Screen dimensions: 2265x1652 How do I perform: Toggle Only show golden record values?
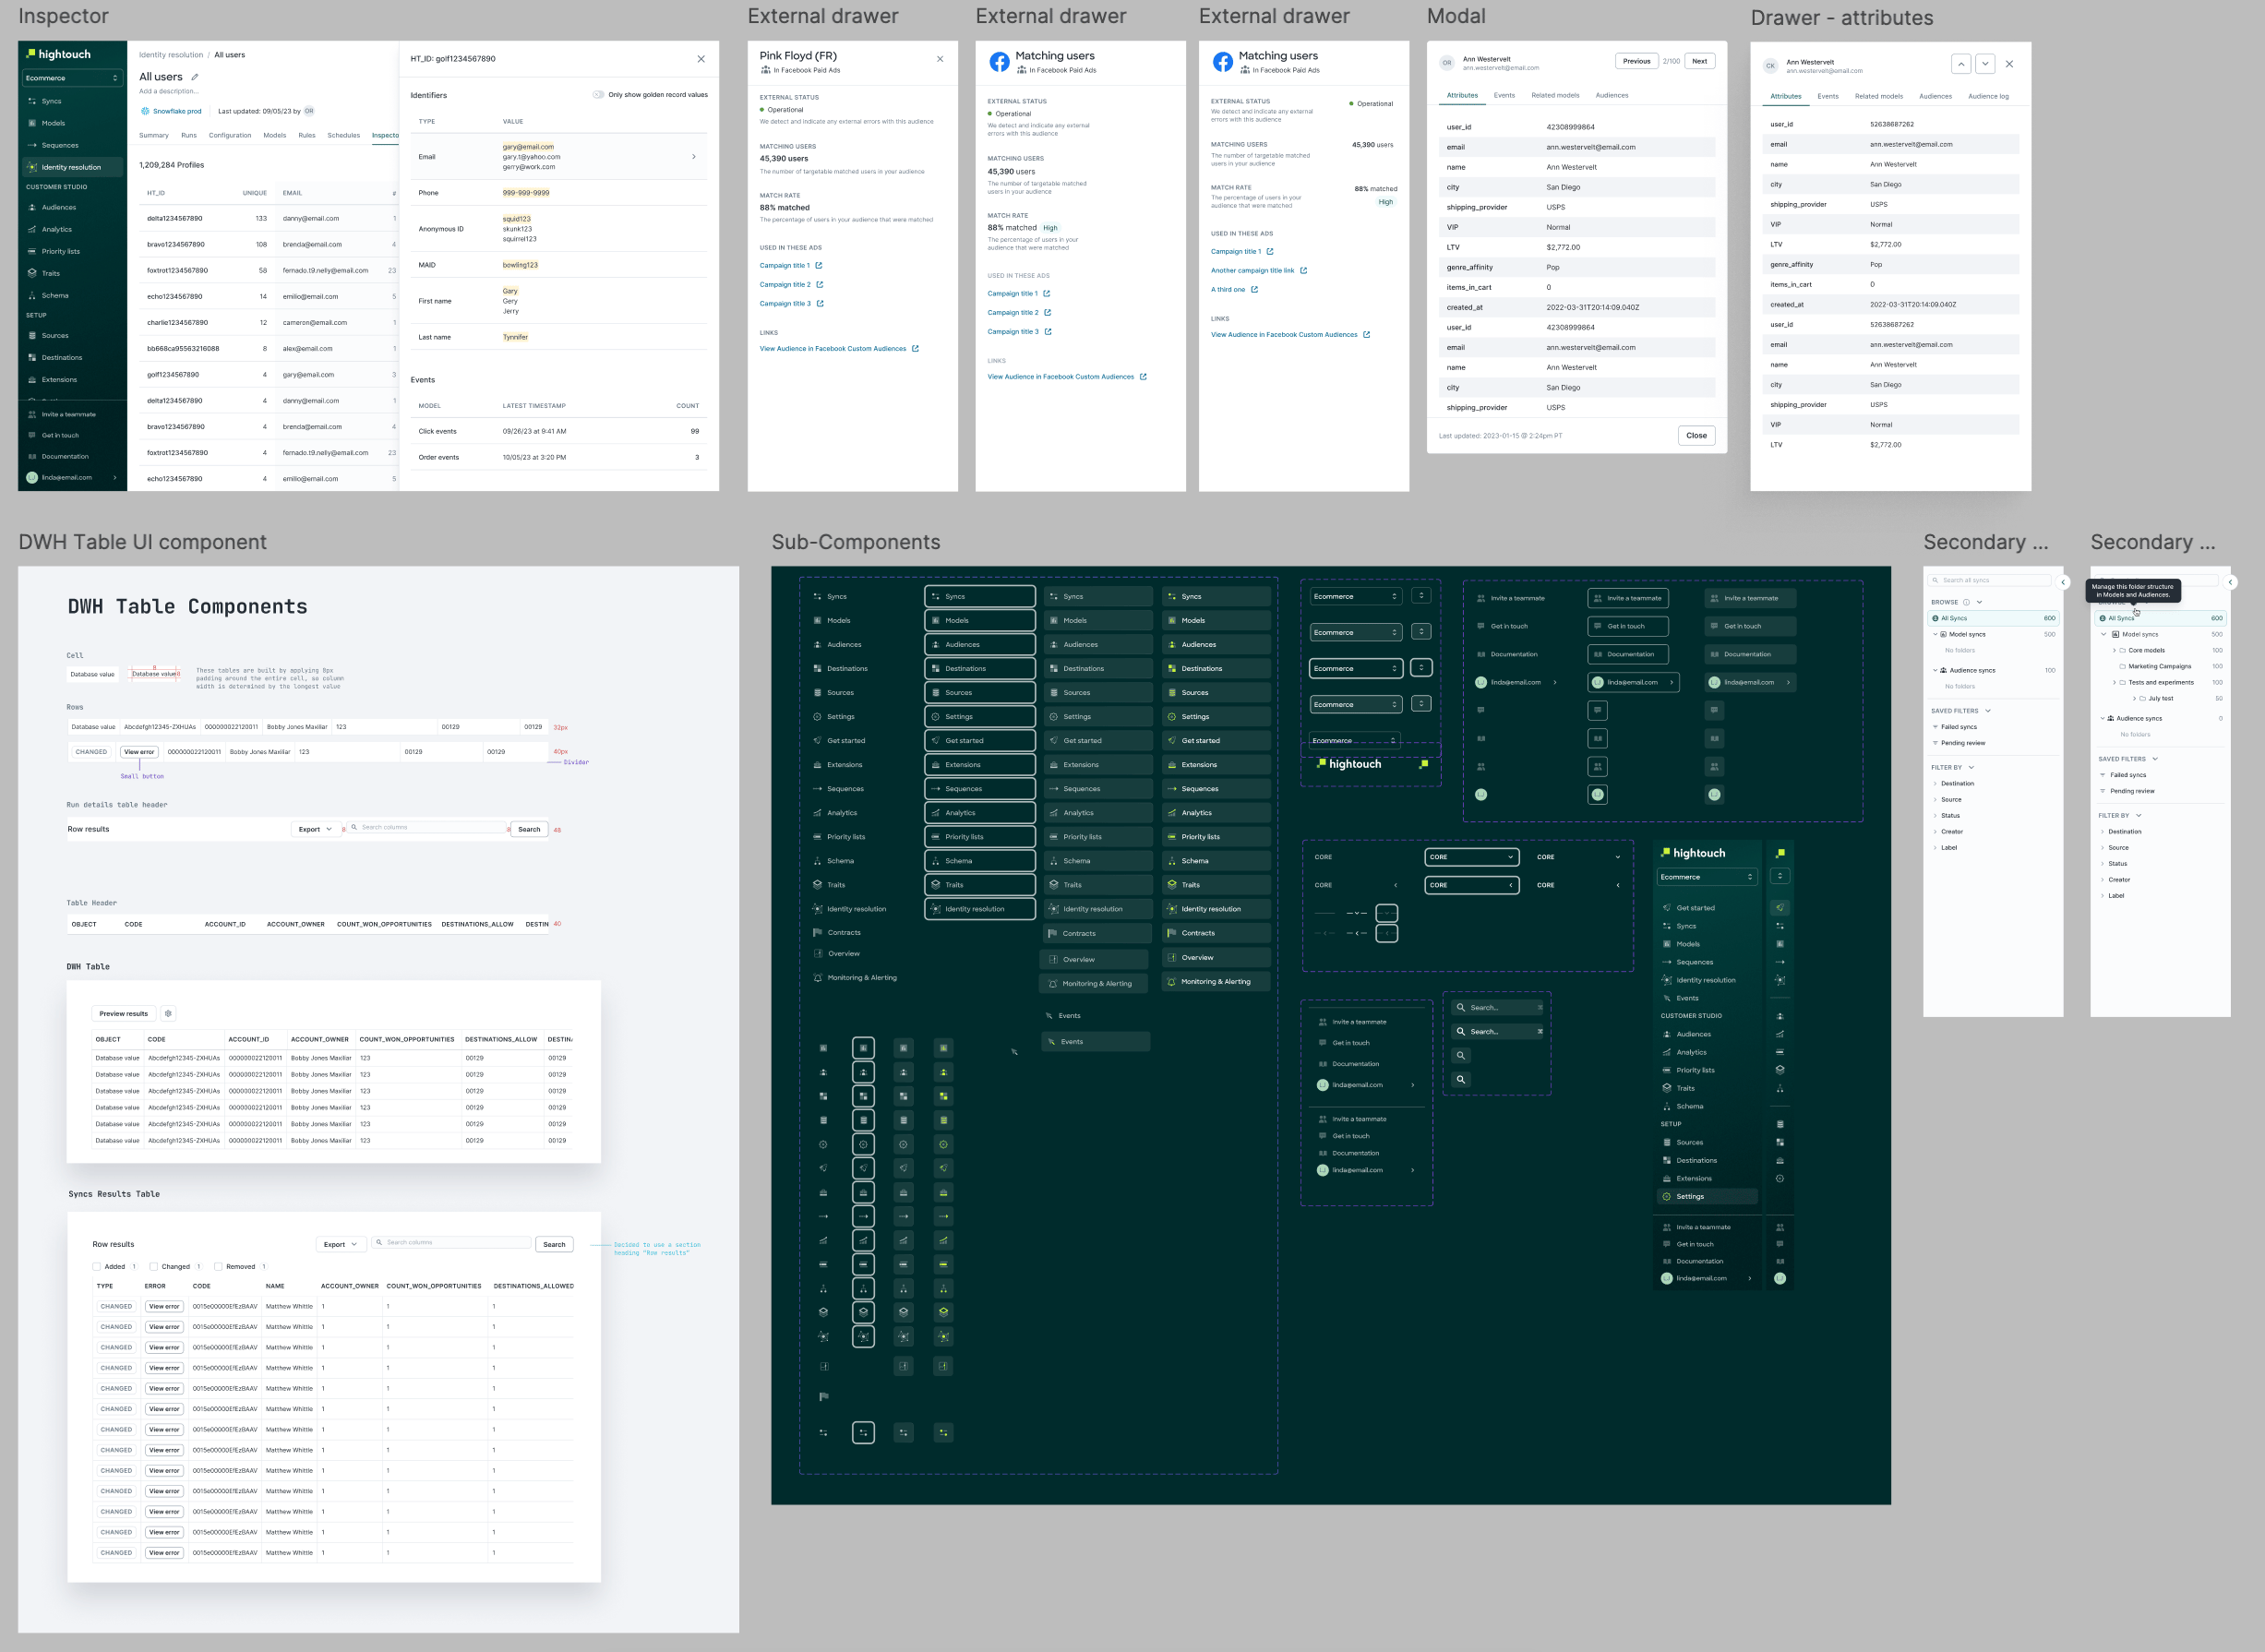pyautogui.click(x=598, y=95)
